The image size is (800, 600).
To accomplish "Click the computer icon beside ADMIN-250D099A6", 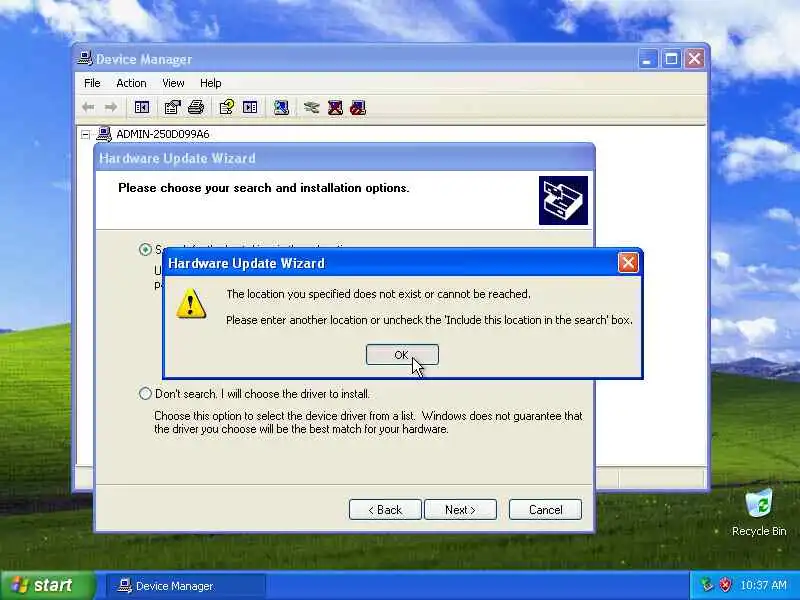I will (104, 134).
